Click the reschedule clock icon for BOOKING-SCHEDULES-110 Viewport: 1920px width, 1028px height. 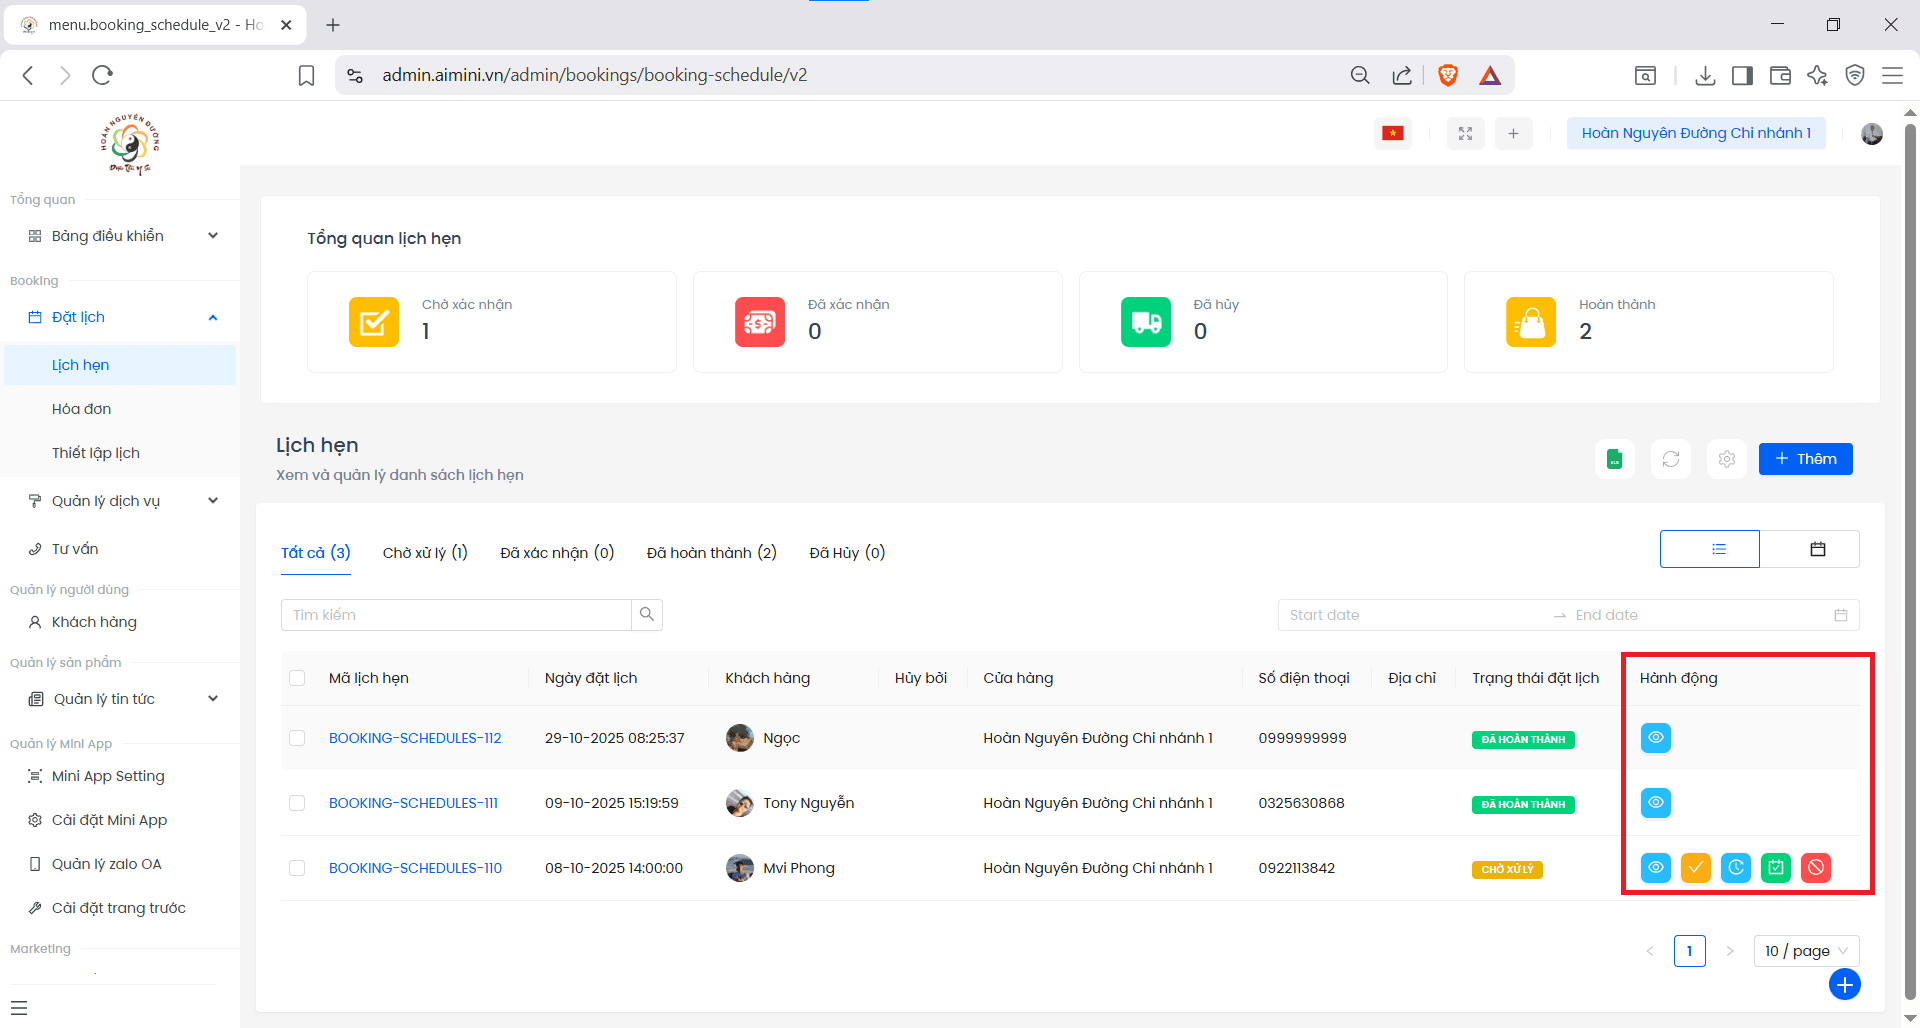(x=1735, y=868)
